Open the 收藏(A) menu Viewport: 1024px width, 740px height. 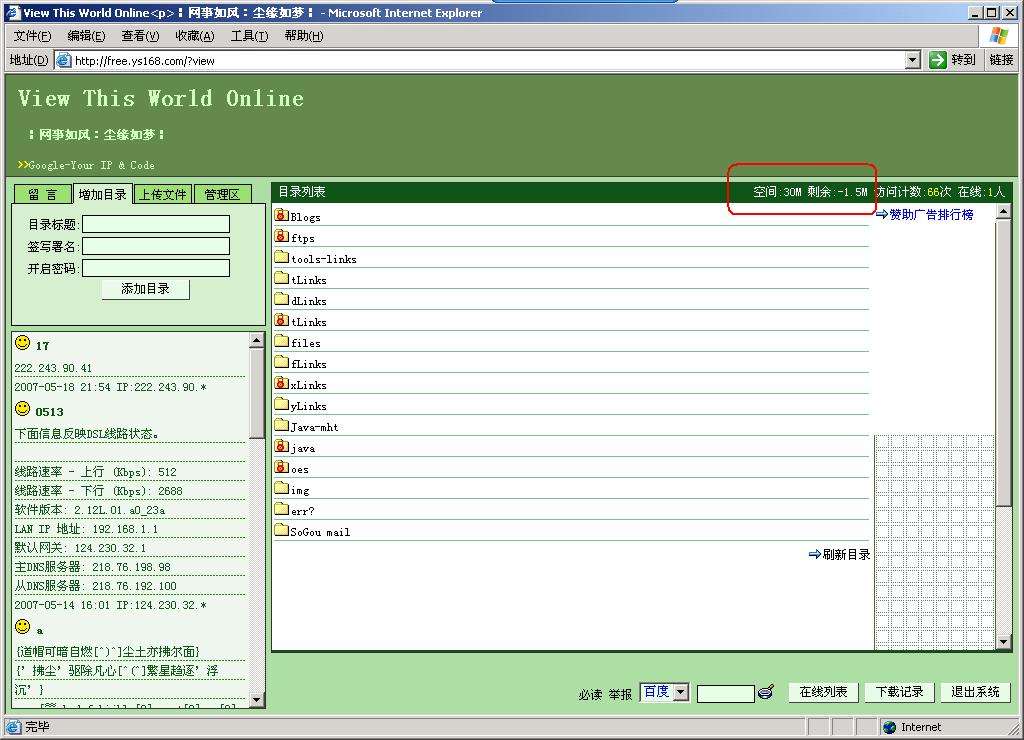(x=195, y=36)
